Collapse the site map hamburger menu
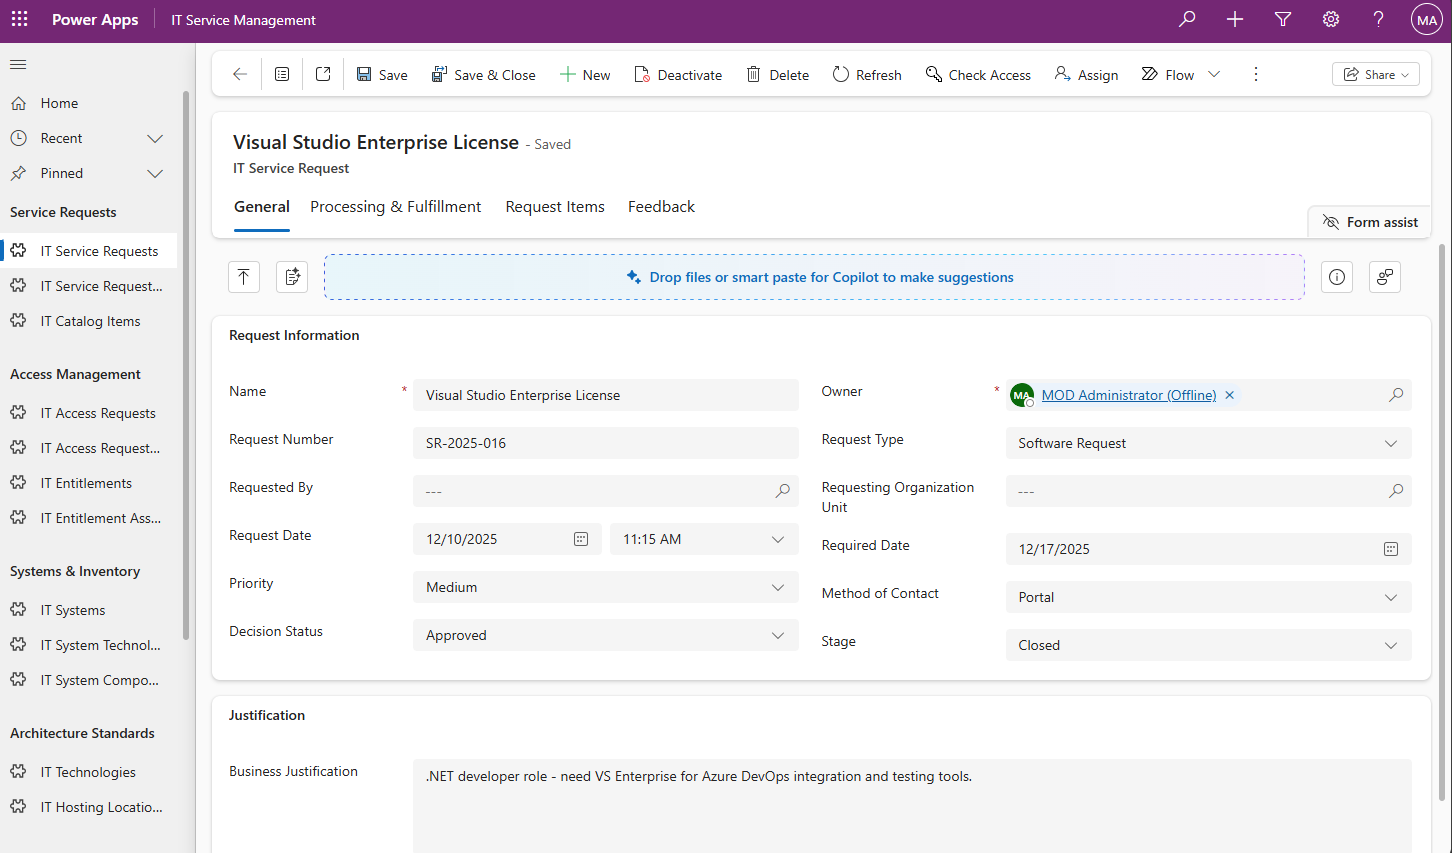Screen dimensions: 1452x853 (x=18, y=65)
